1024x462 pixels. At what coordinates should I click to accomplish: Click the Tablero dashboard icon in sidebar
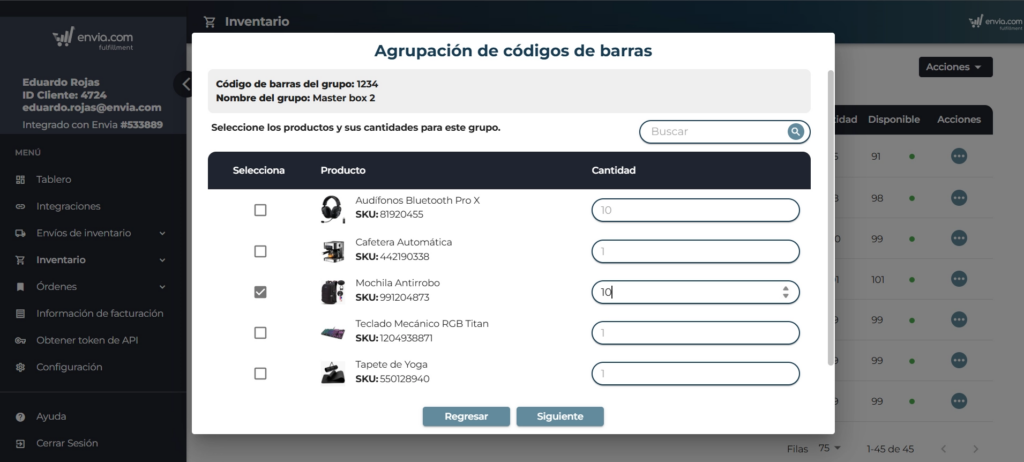[x=21, y=180]
